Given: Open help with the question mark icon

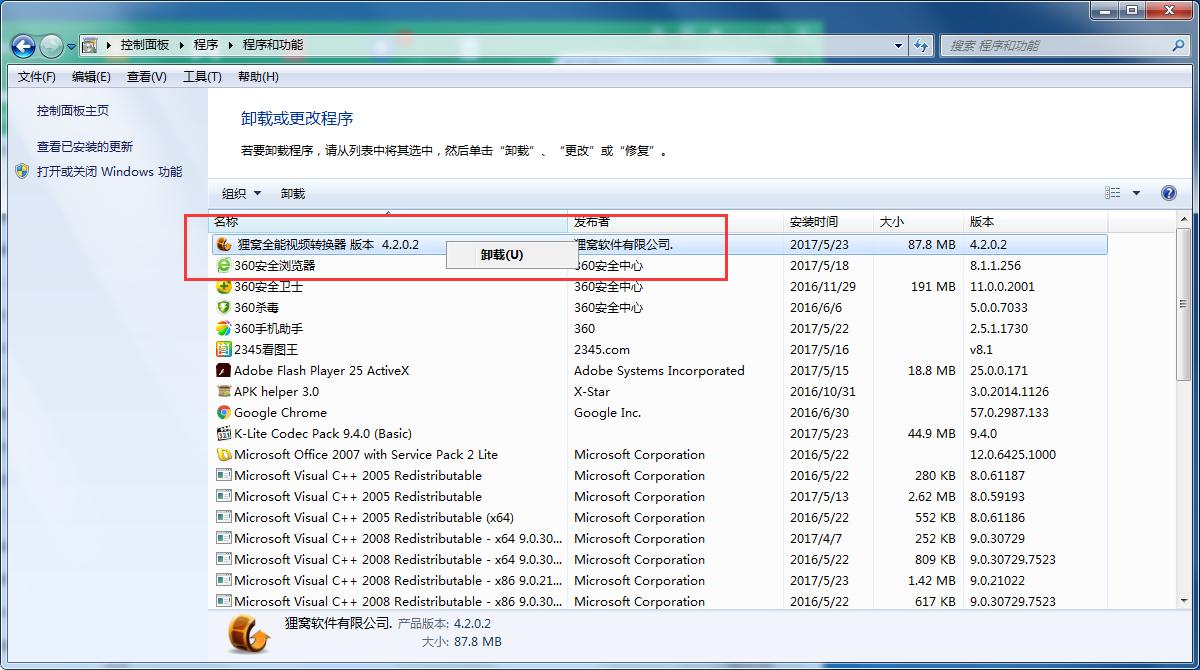Looking at the screenshot, I should click(x=1168, y=194).
